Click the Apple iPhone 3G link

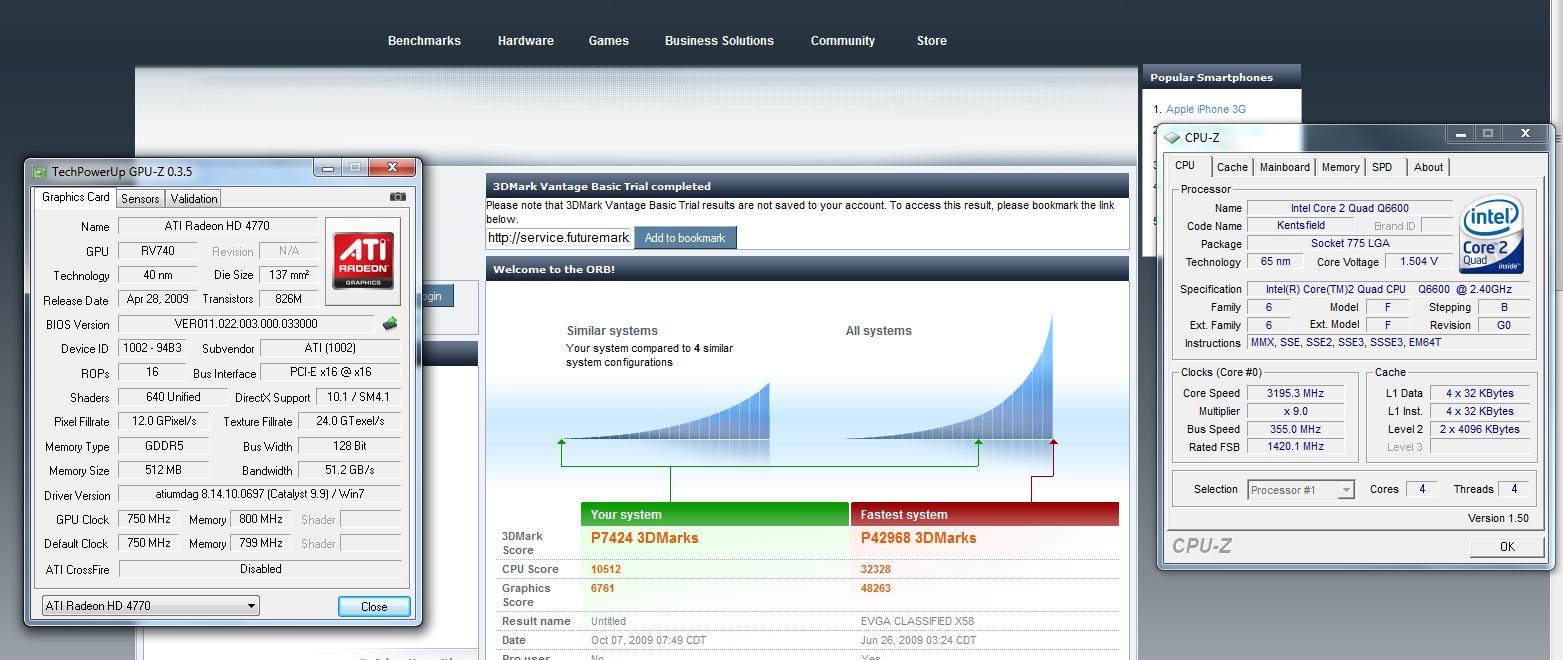[x=1206, y=109]
